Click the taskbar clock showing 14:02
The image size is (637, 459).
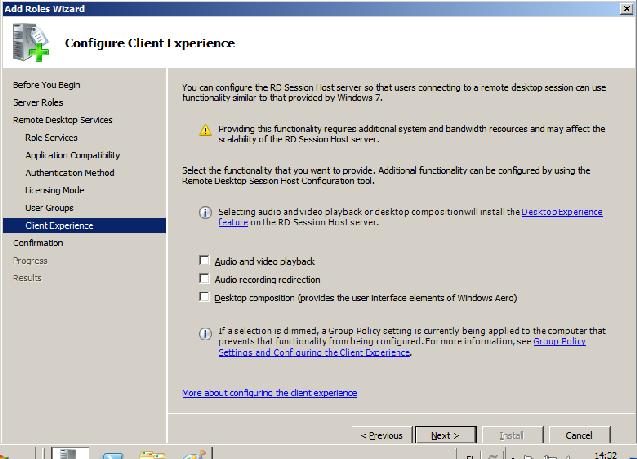(x=606, y=455)
